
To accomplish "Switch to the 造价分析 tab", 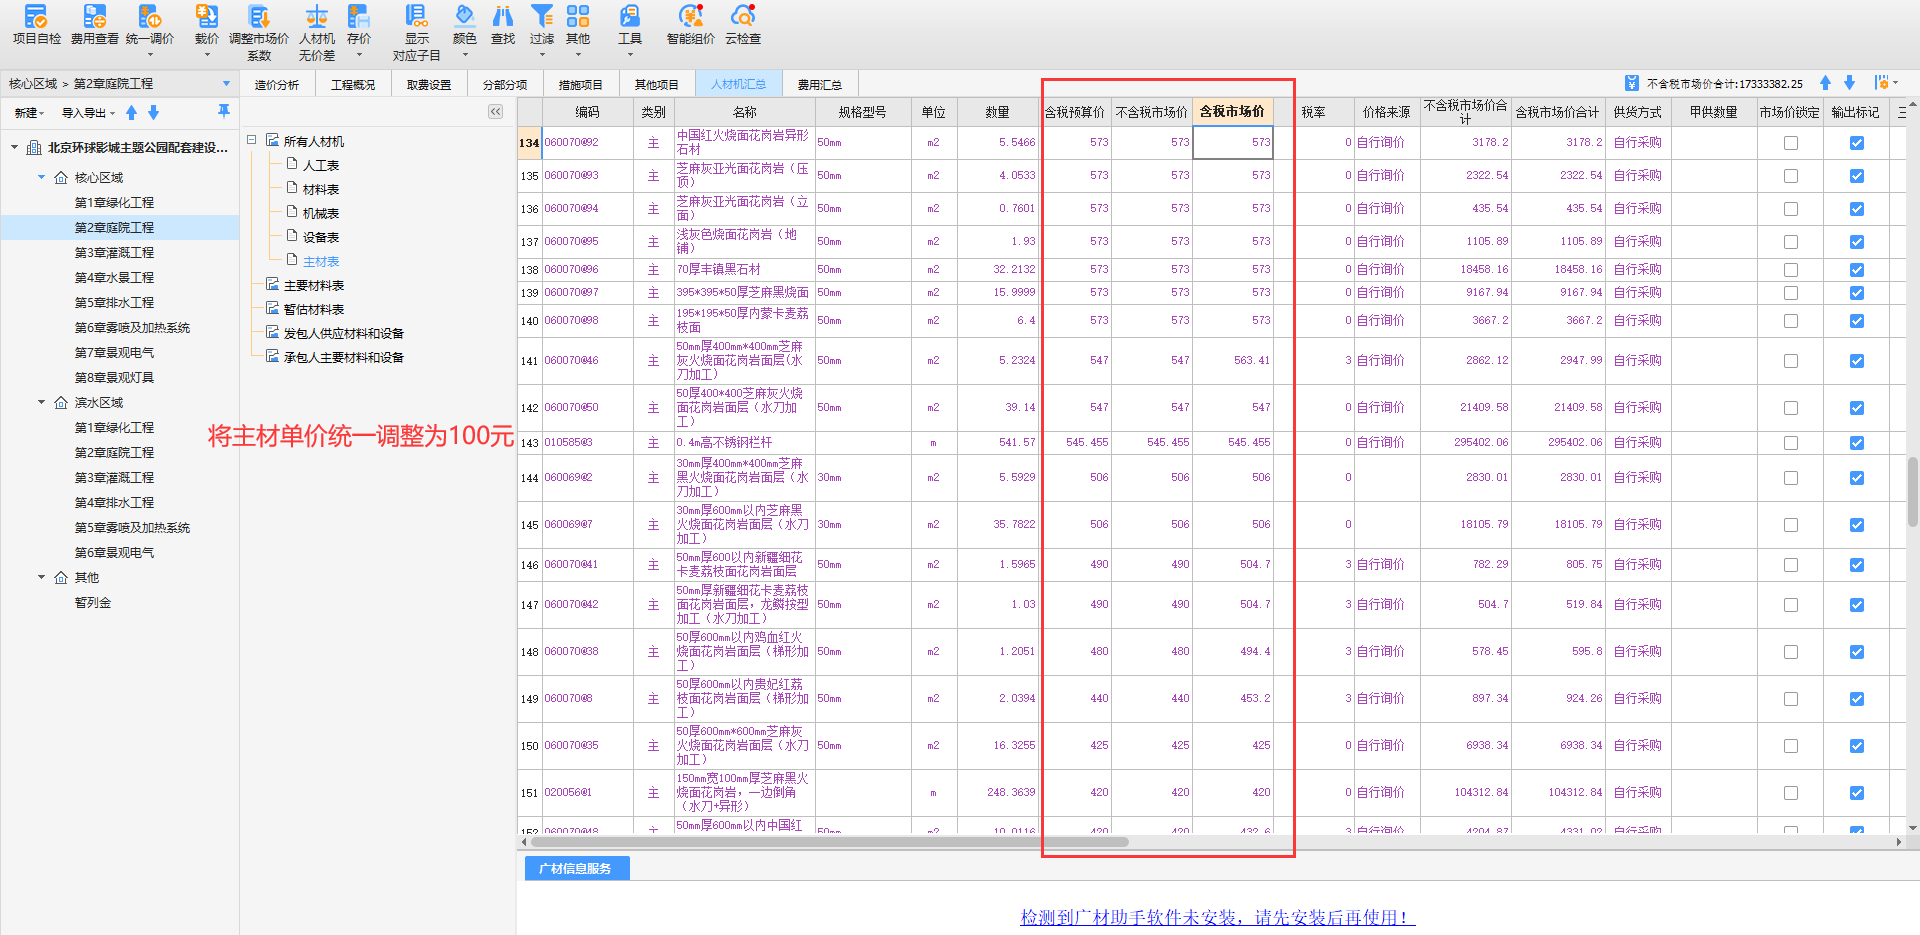I will click(276, 85).
